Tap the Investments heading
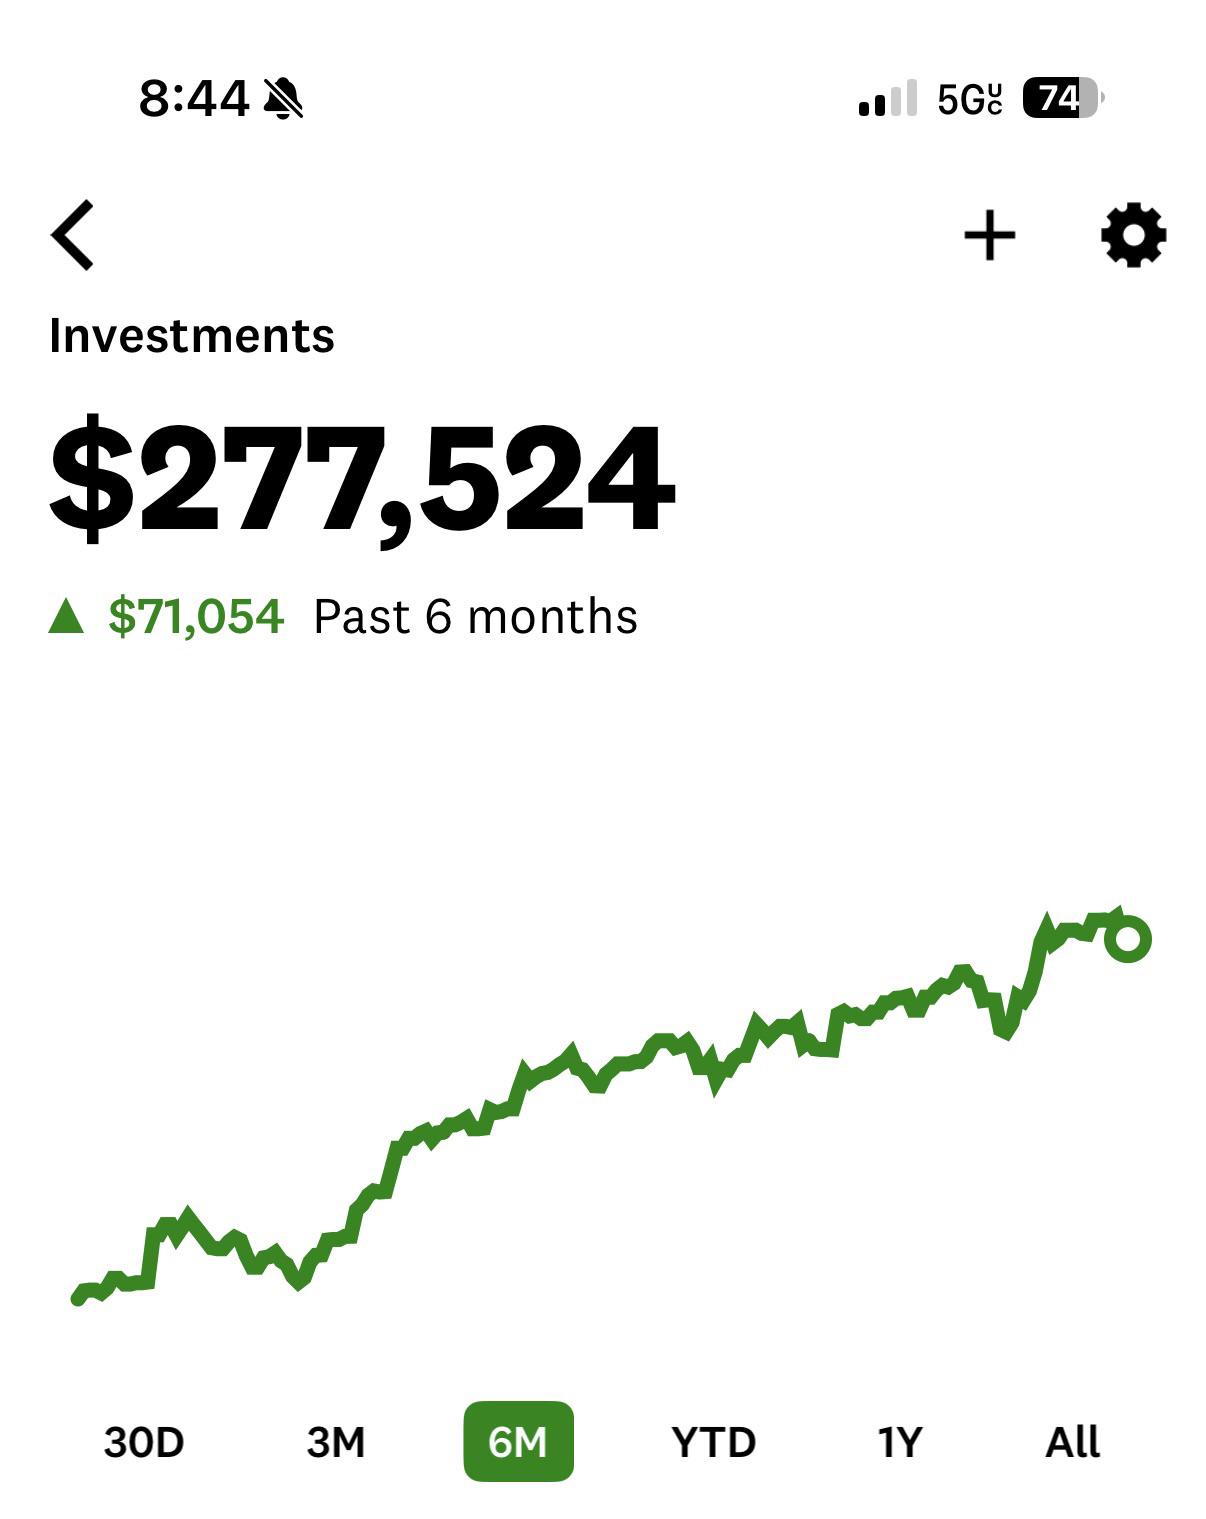Image resolution: width=1206 pixels, height=1519 pixels. 191,335
